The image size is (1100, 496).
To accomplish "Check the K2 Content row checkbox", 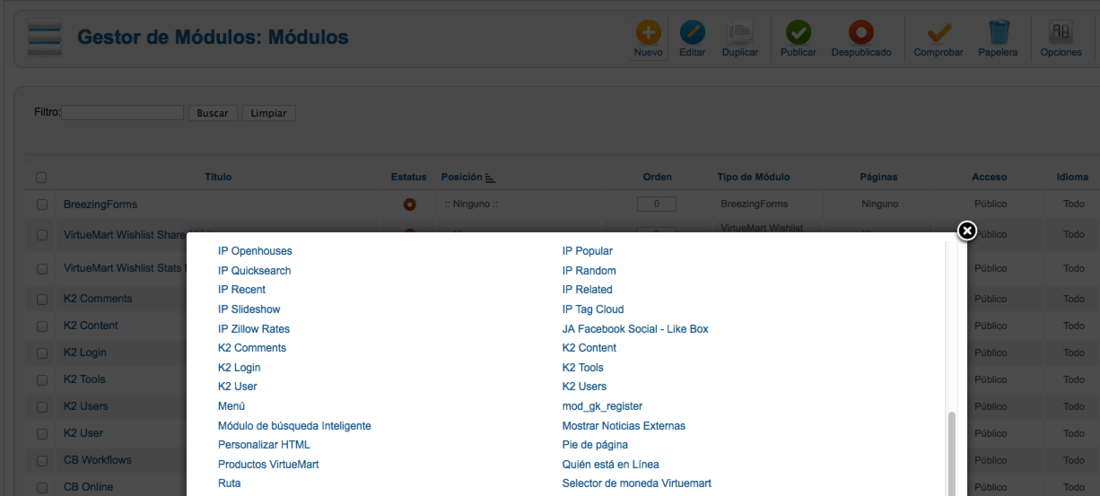I will tap(42, 326).
